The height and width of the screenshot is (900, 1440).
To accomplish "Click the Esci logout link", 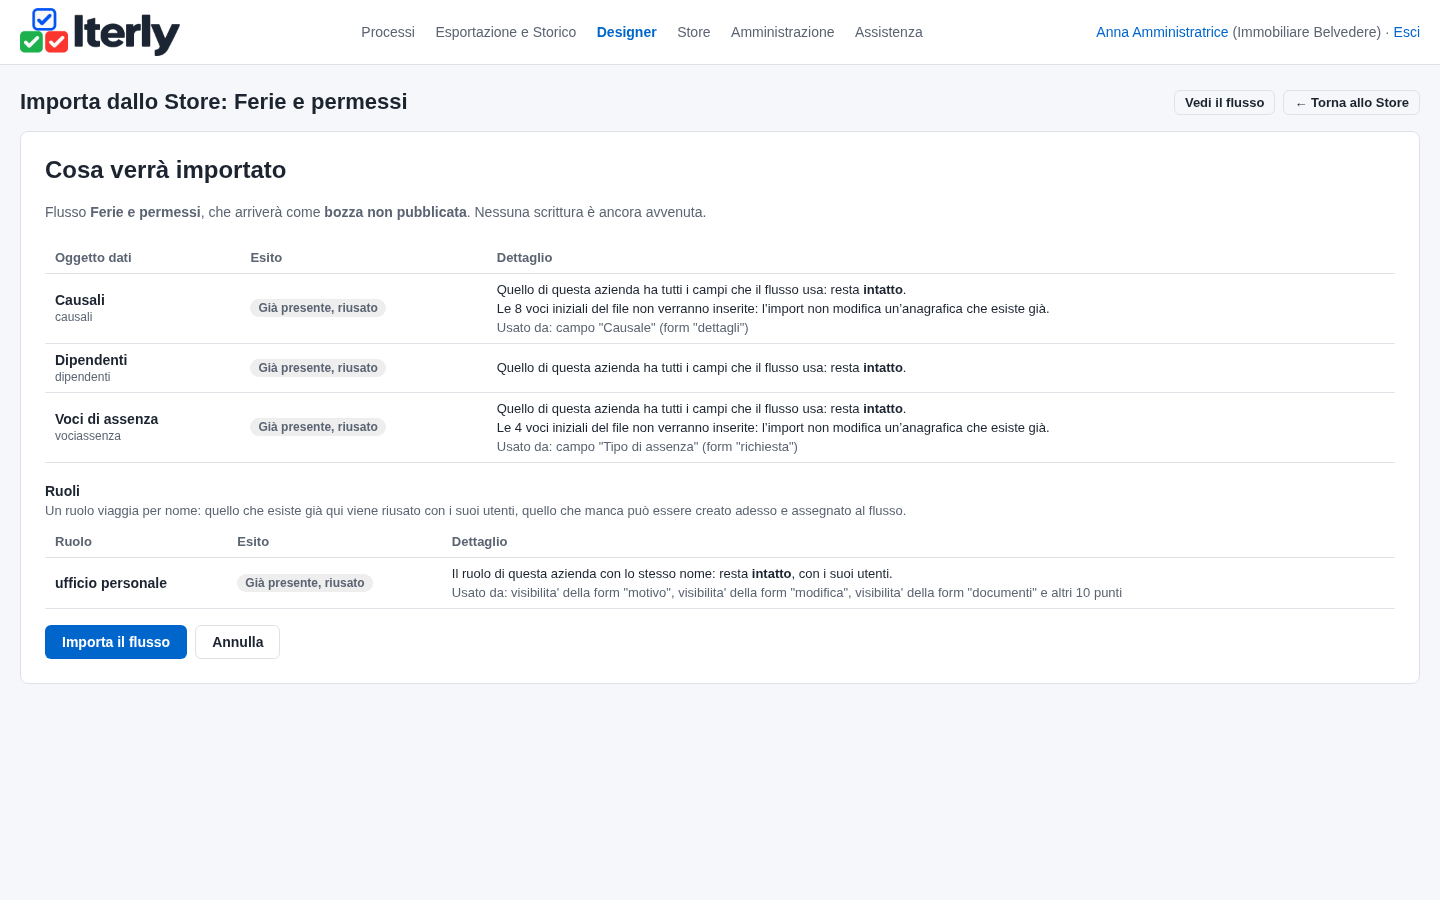I will click(1407, 32).
